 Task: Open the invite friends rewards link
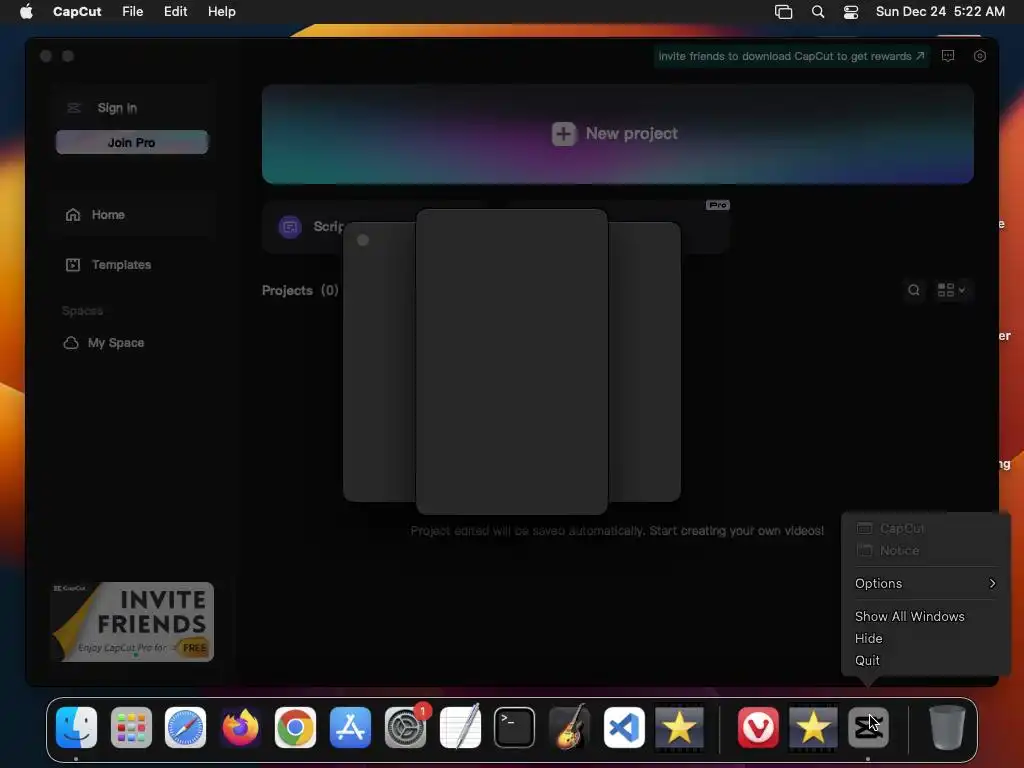pyautogui.click(x=792, y=56)
